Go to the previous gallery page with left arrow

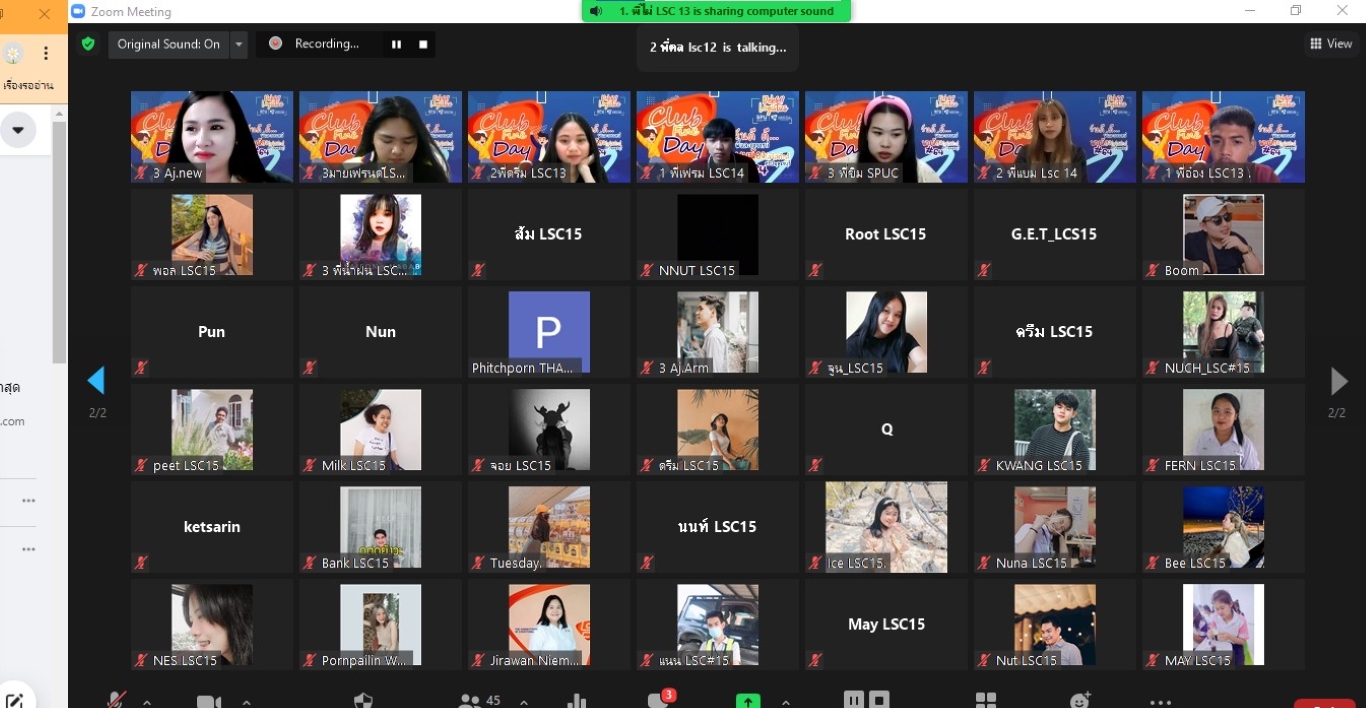(x=96, y=380)
